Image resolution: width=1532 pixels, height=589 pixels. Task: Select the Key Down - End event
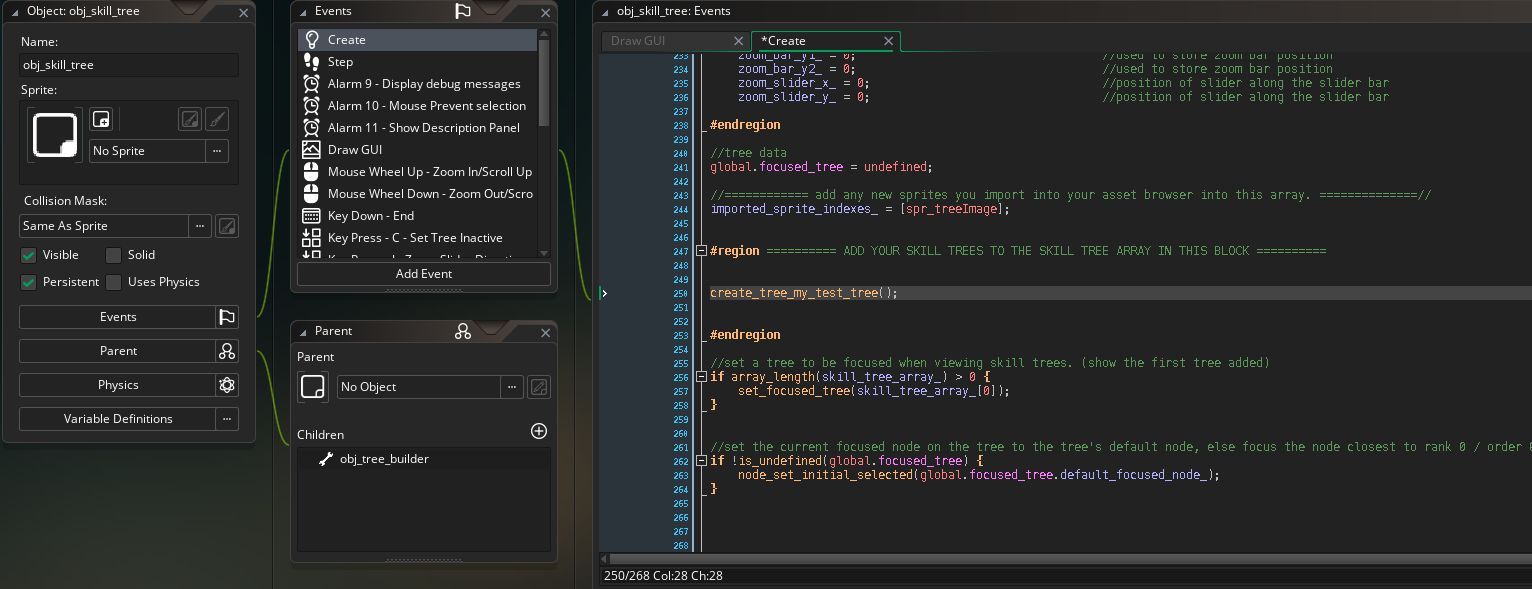pyautogui.click(x=417, y=216)
